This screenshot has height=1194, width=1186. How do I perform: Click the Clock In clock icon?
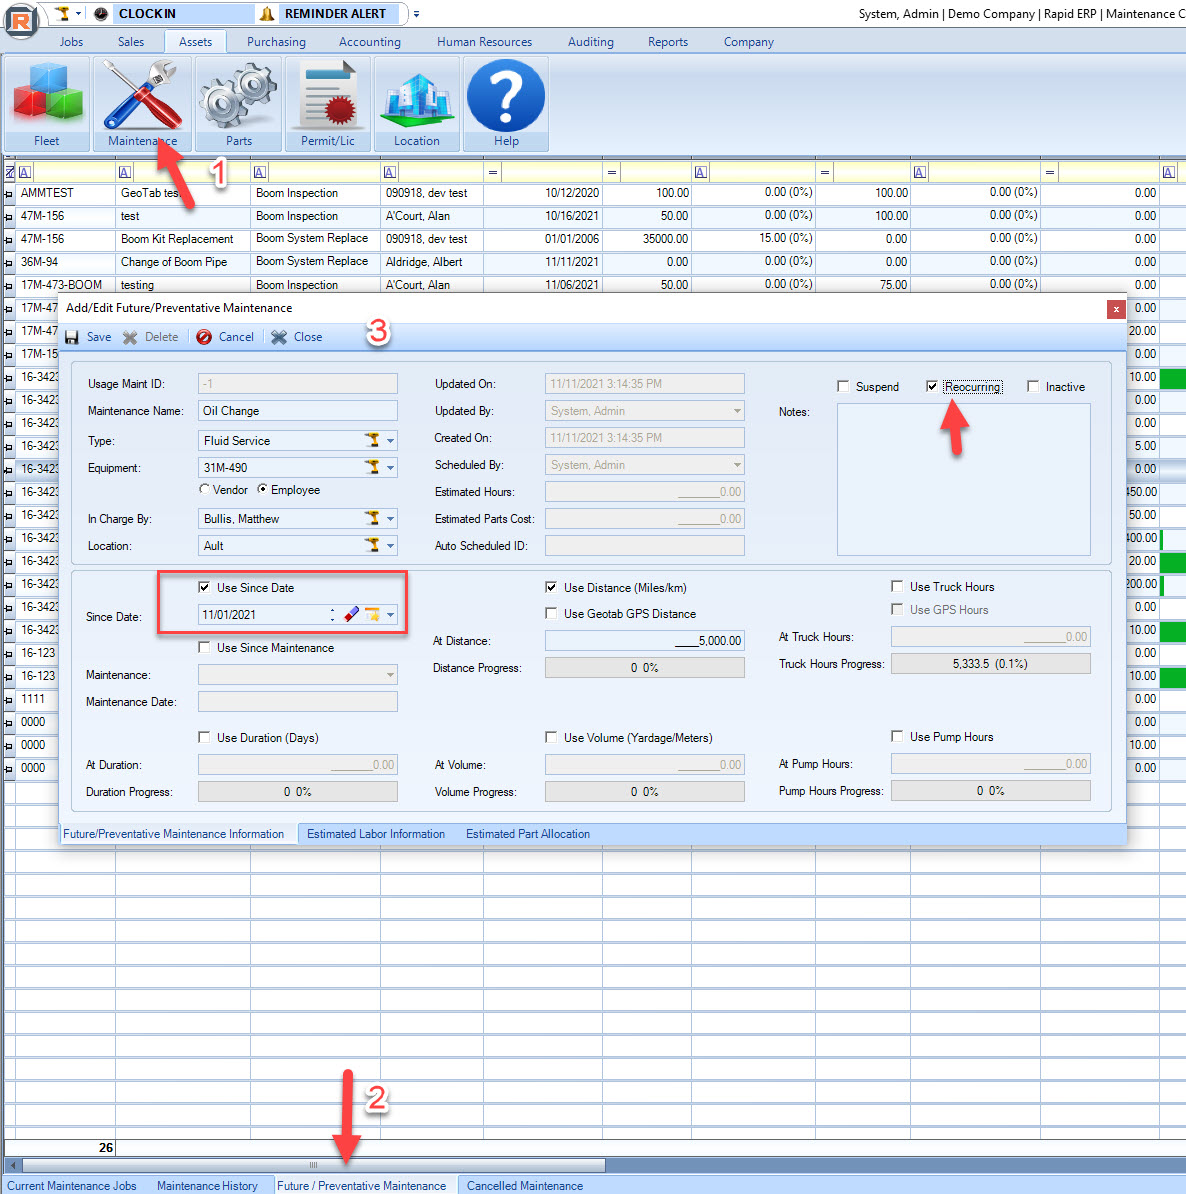coord(101,14)
